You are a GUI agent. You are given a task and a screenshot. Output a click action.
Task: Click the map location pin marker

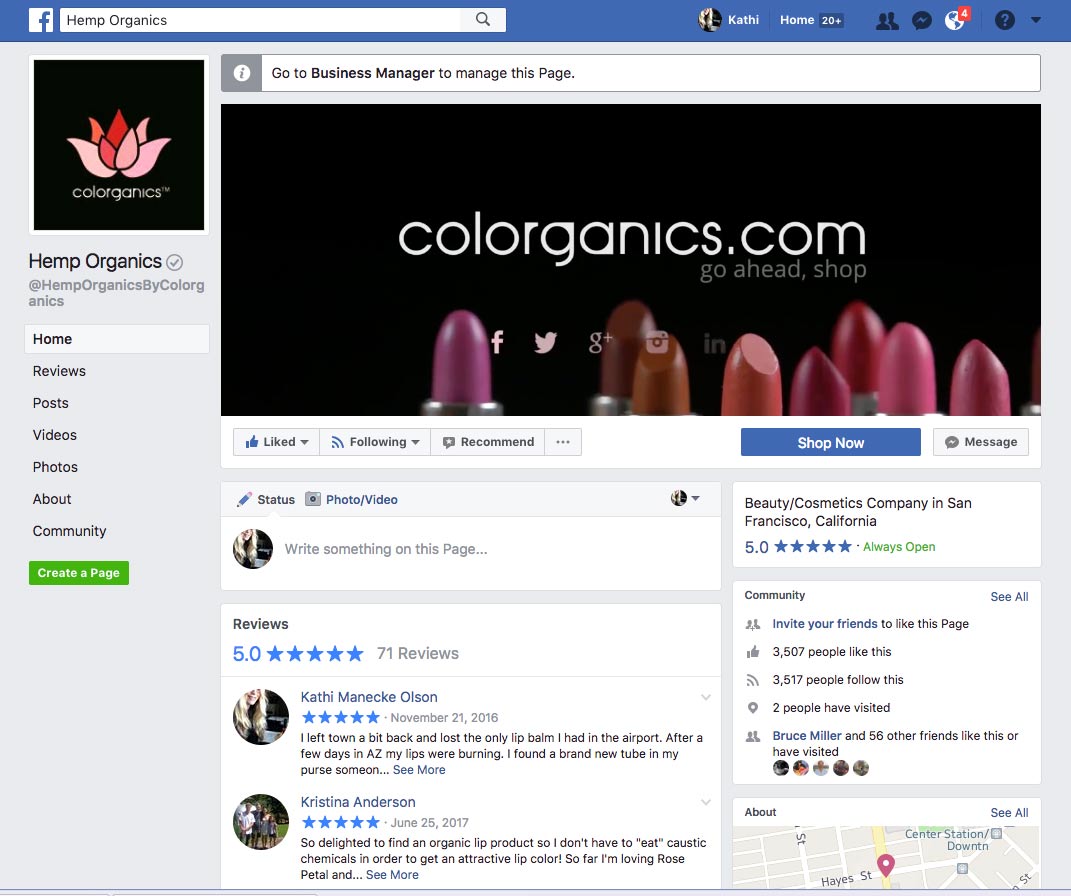pyautogui.click(x=886, y=865)
